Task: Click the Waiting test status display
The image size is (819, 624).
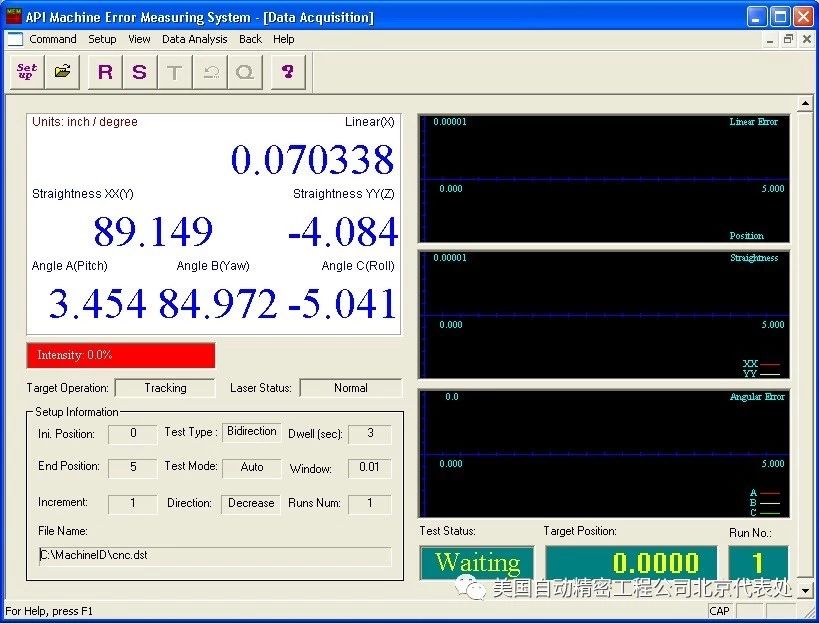Action: coord(477,563)
